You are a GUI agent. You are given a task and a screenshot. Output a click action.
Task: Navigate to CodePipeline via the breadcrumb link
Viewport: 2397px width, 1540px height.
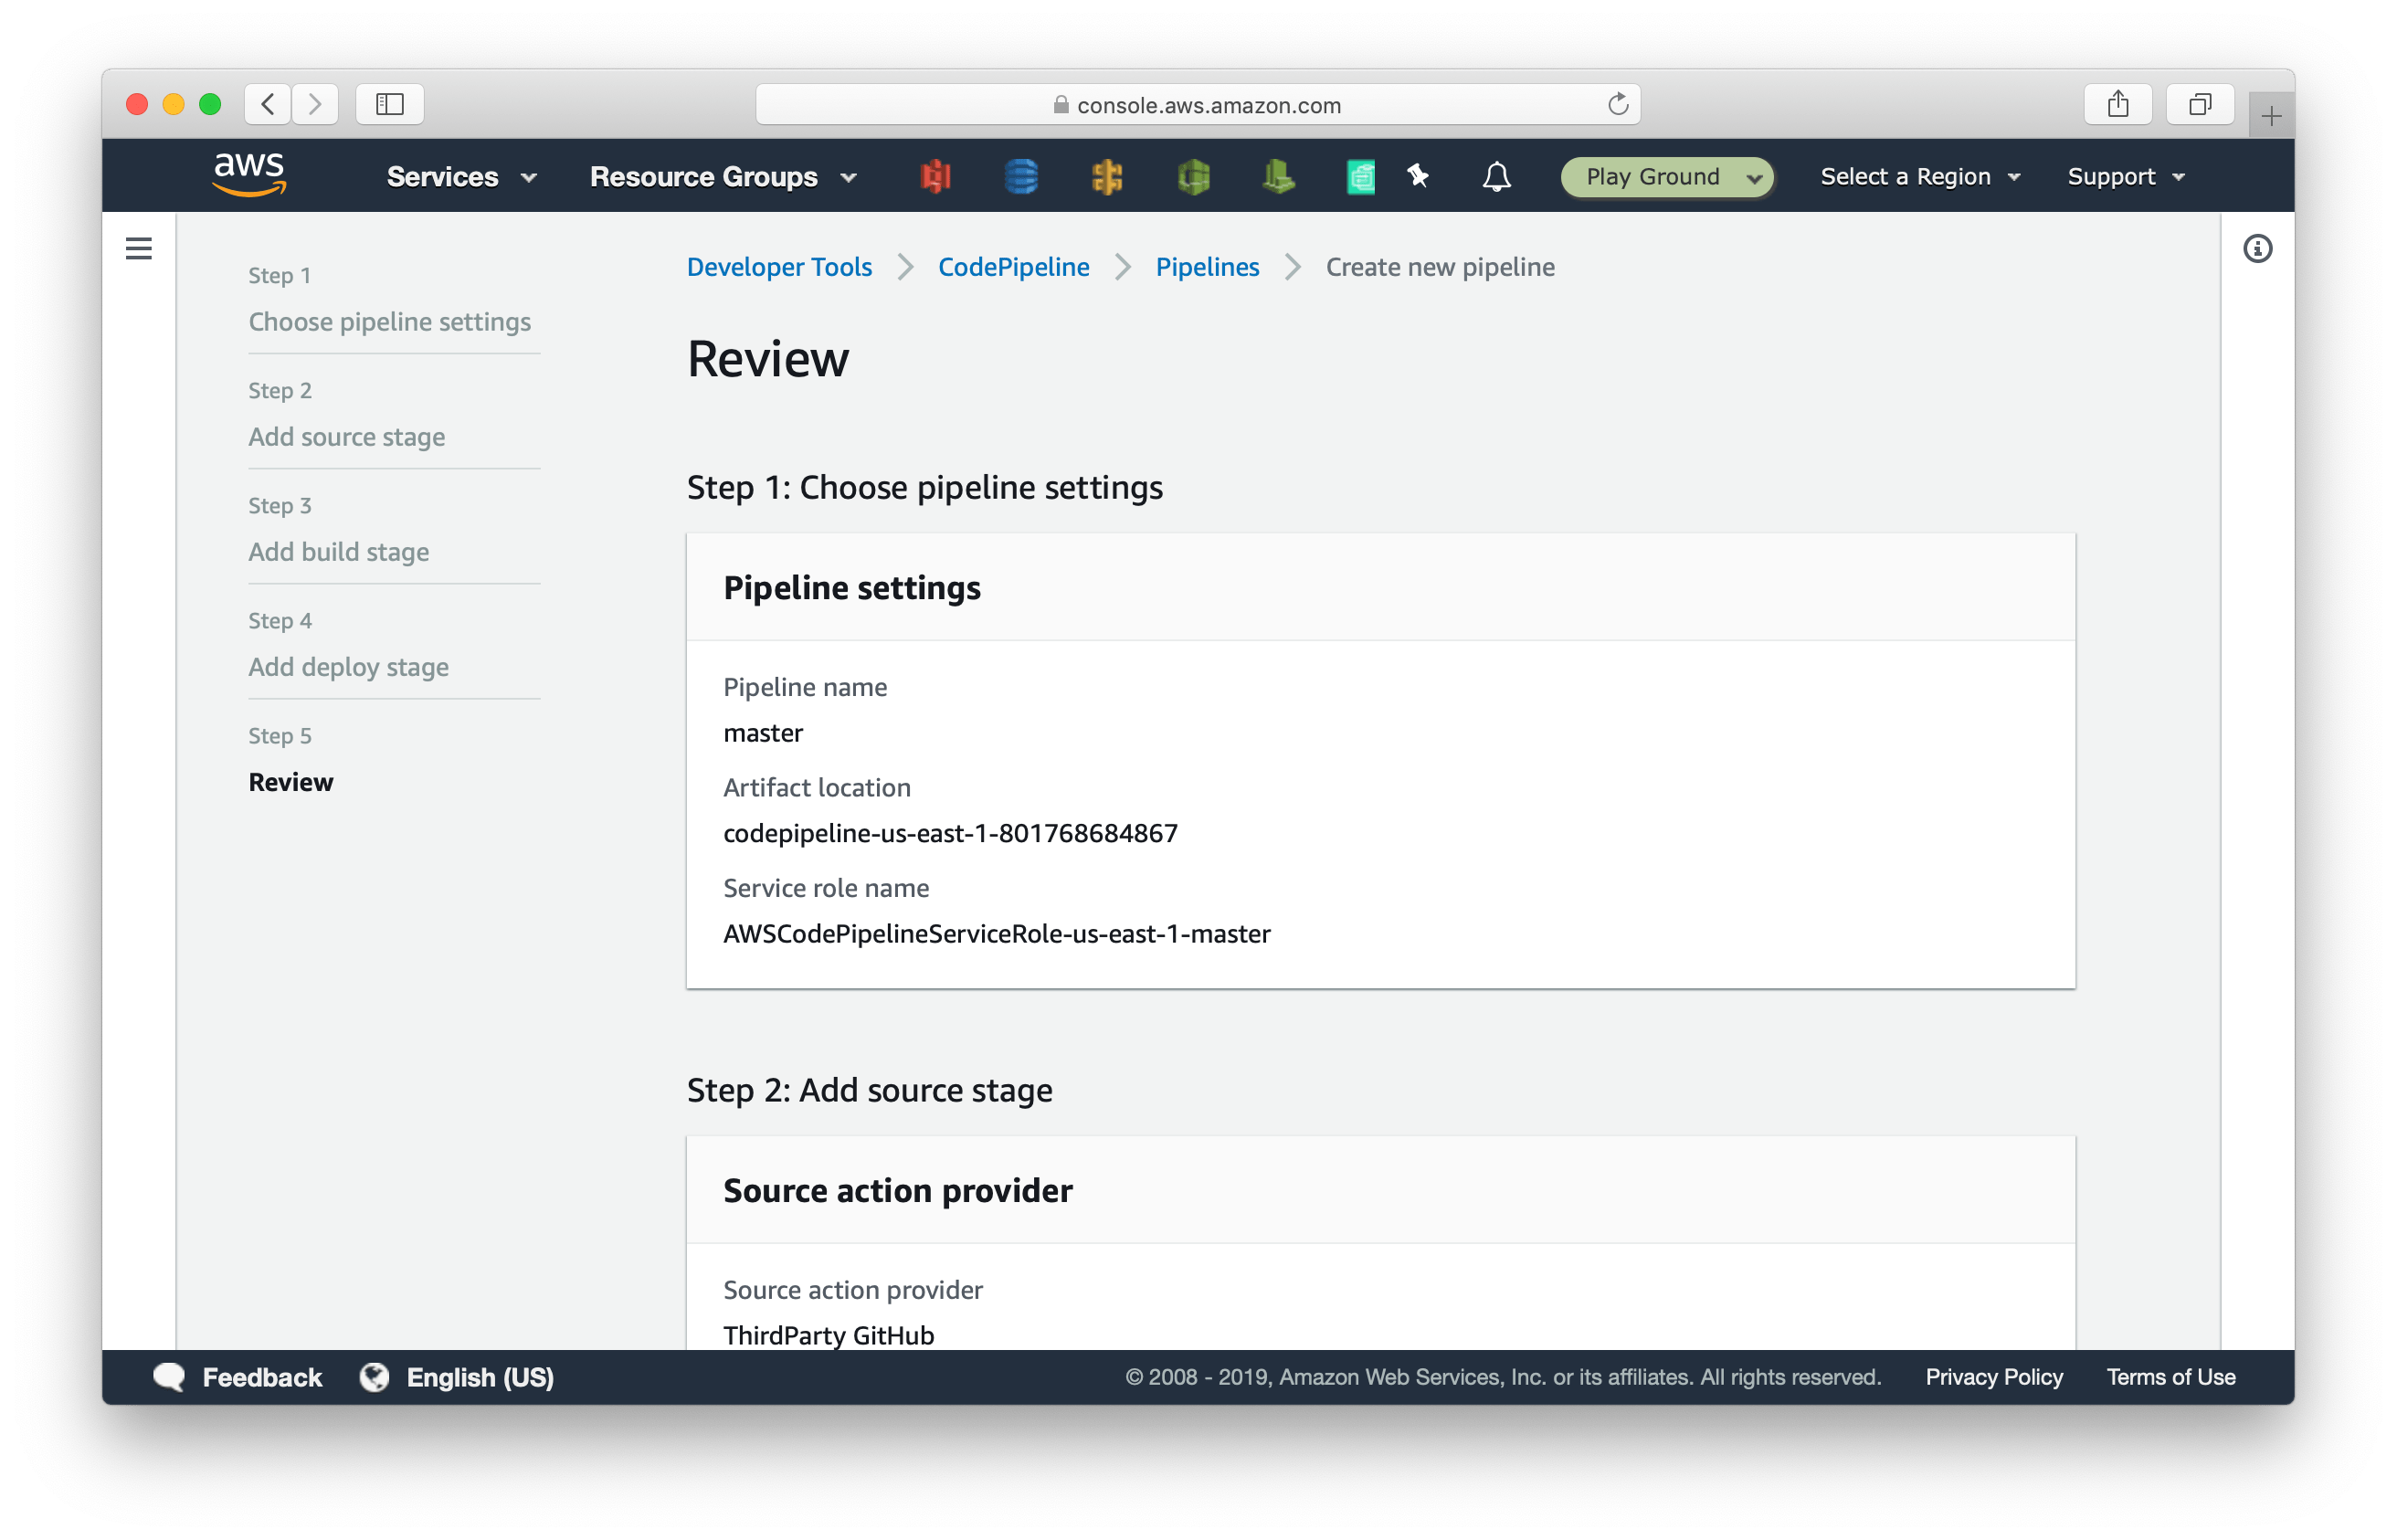coord(1013,266)
